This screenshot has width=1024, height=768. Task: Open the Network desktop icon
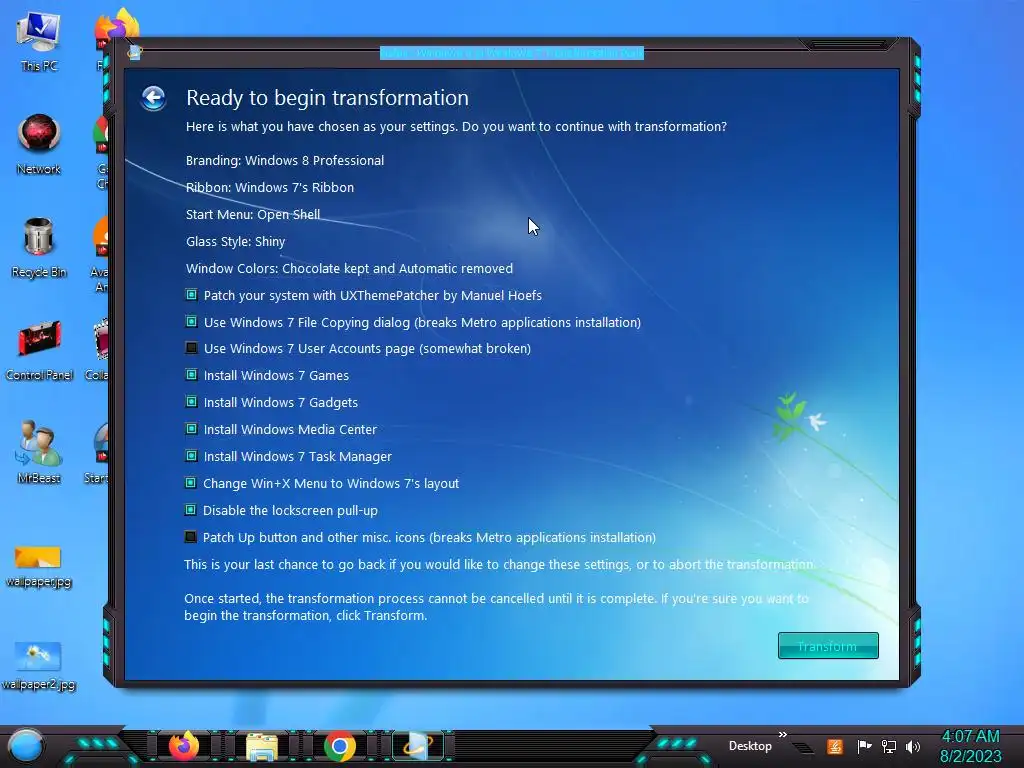39,144
